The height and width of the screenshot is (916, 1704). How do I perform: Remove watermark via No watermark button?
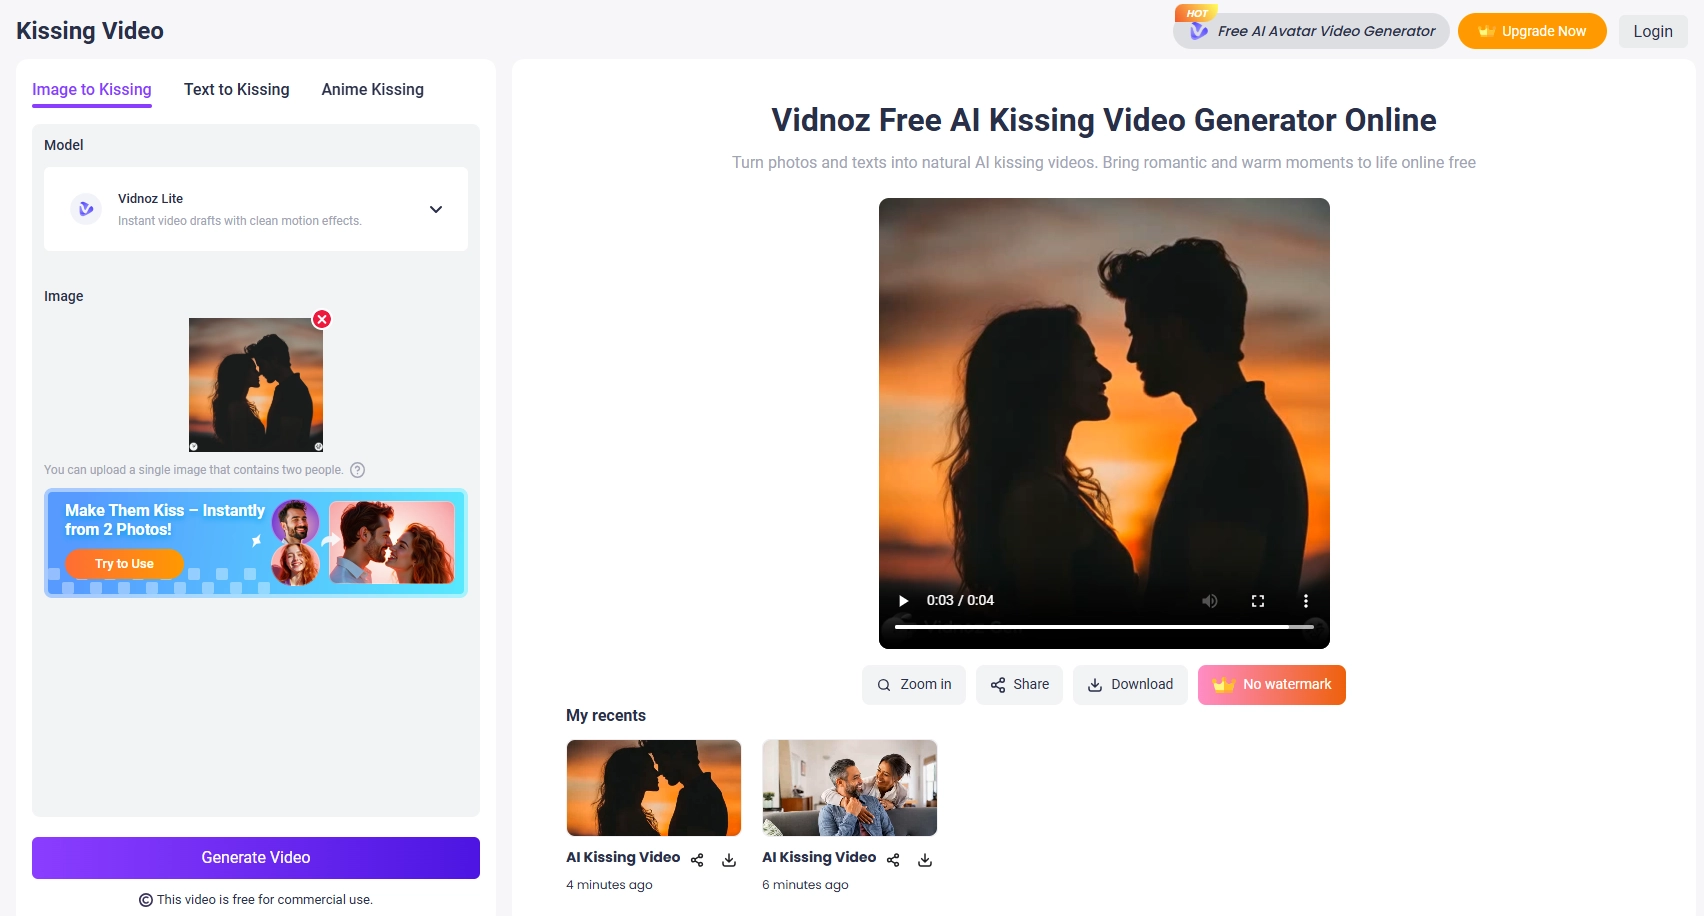pos(1271,684)
